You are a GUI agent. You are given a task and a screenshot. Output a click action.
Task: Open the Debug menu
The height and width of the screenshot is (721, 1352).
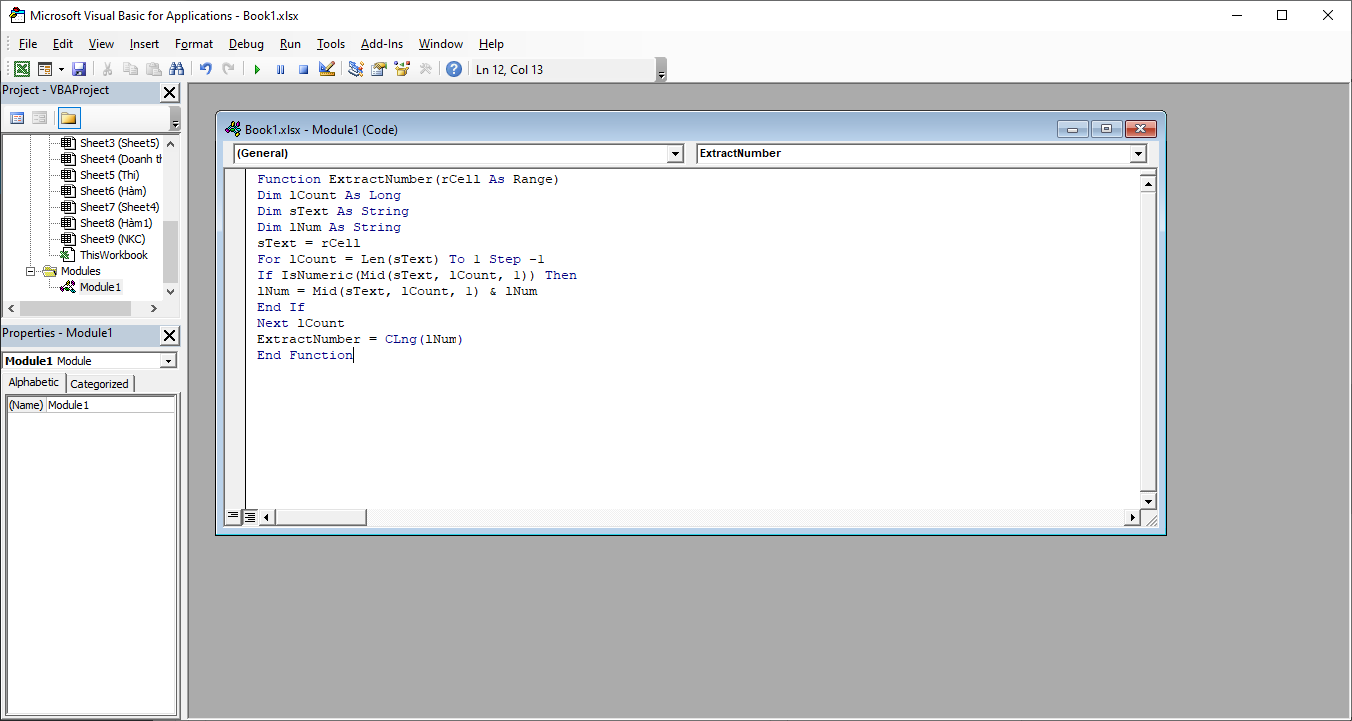(x=246, y=44)
